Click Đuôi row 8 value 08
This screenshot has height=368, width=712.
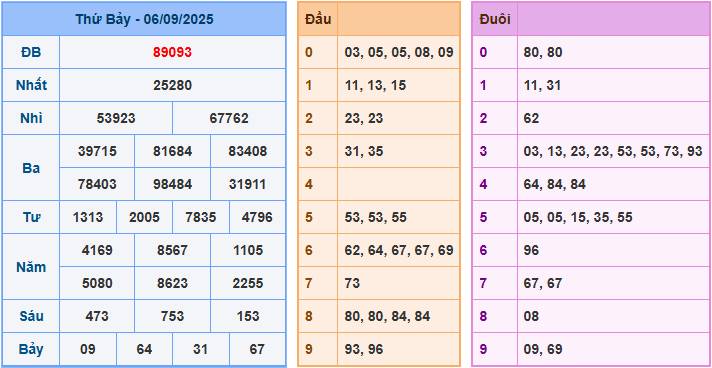(x=531, y=316)
